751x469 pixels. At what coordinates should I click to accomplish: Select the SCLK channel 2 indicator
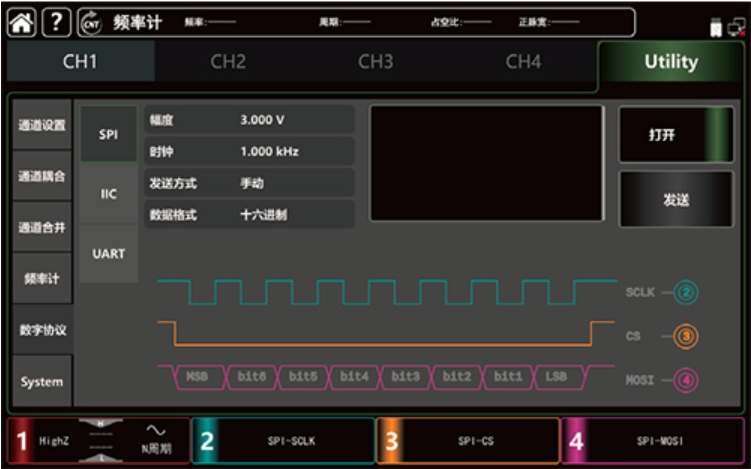click(685, 293)
